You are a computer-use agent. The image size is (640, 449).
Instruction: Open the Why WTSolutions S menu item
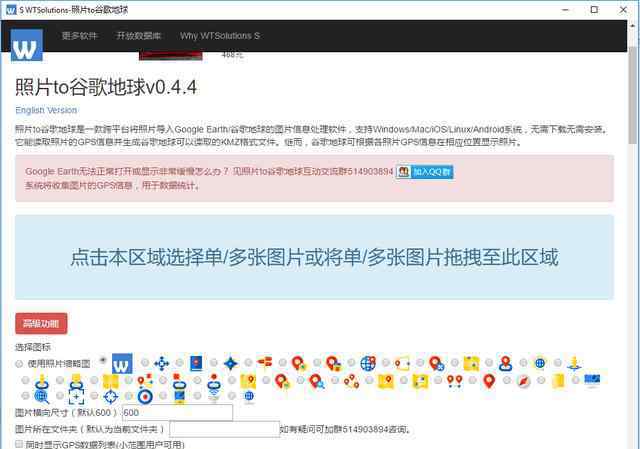(x=220, y=36)
